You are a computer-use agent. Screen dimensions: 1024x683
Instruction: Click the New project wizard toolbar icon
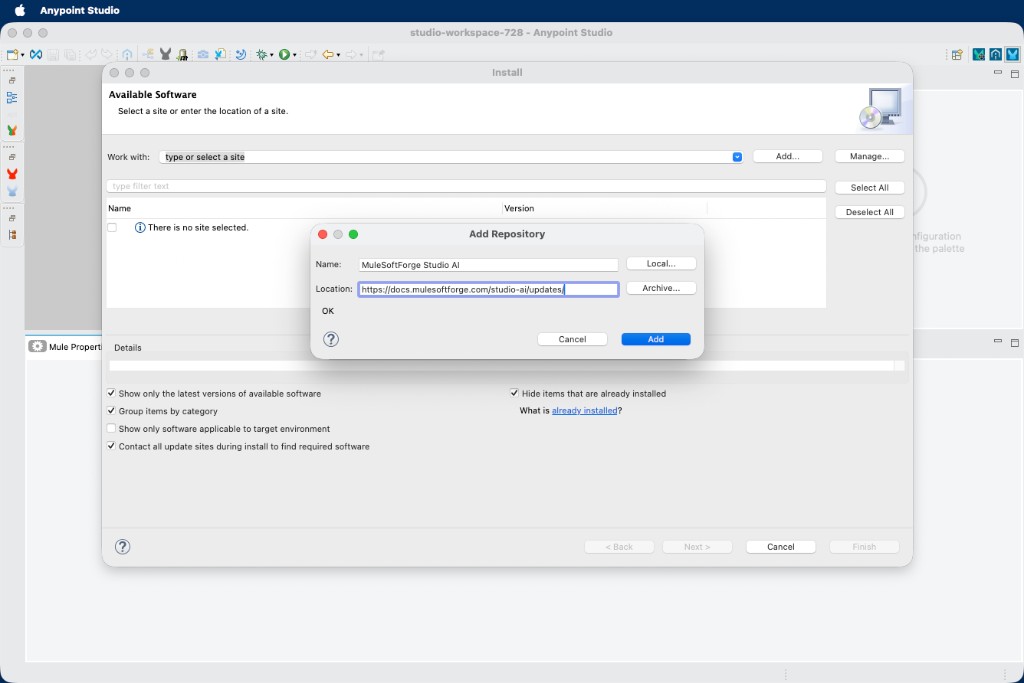(x=12, y=55)
